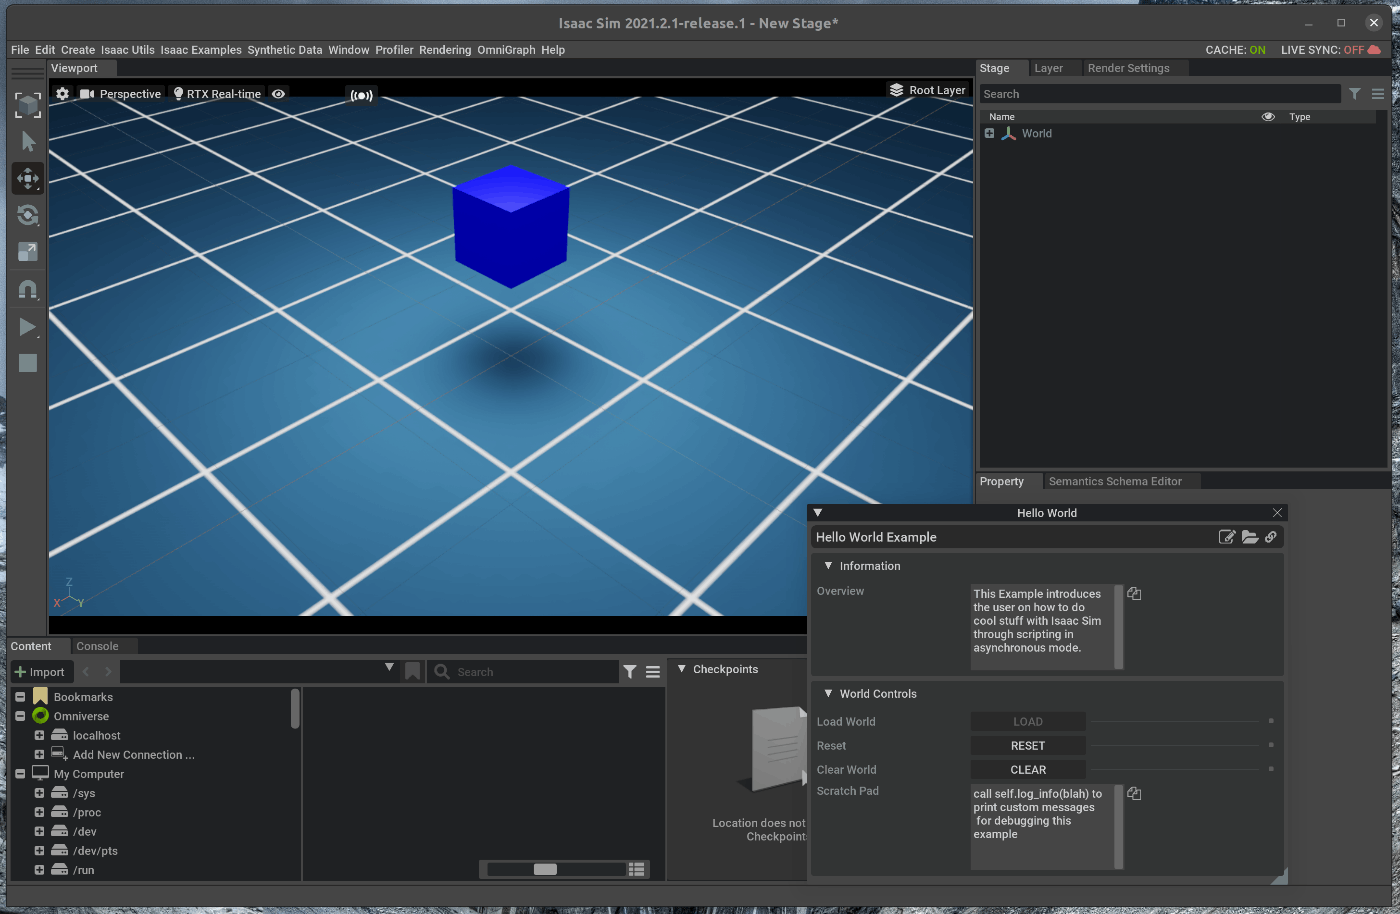Viewport: 1400px width, 914px height.
Task: Switch to the Render Settings tab
Action: pyautogui.click(x=1128, y=68)
